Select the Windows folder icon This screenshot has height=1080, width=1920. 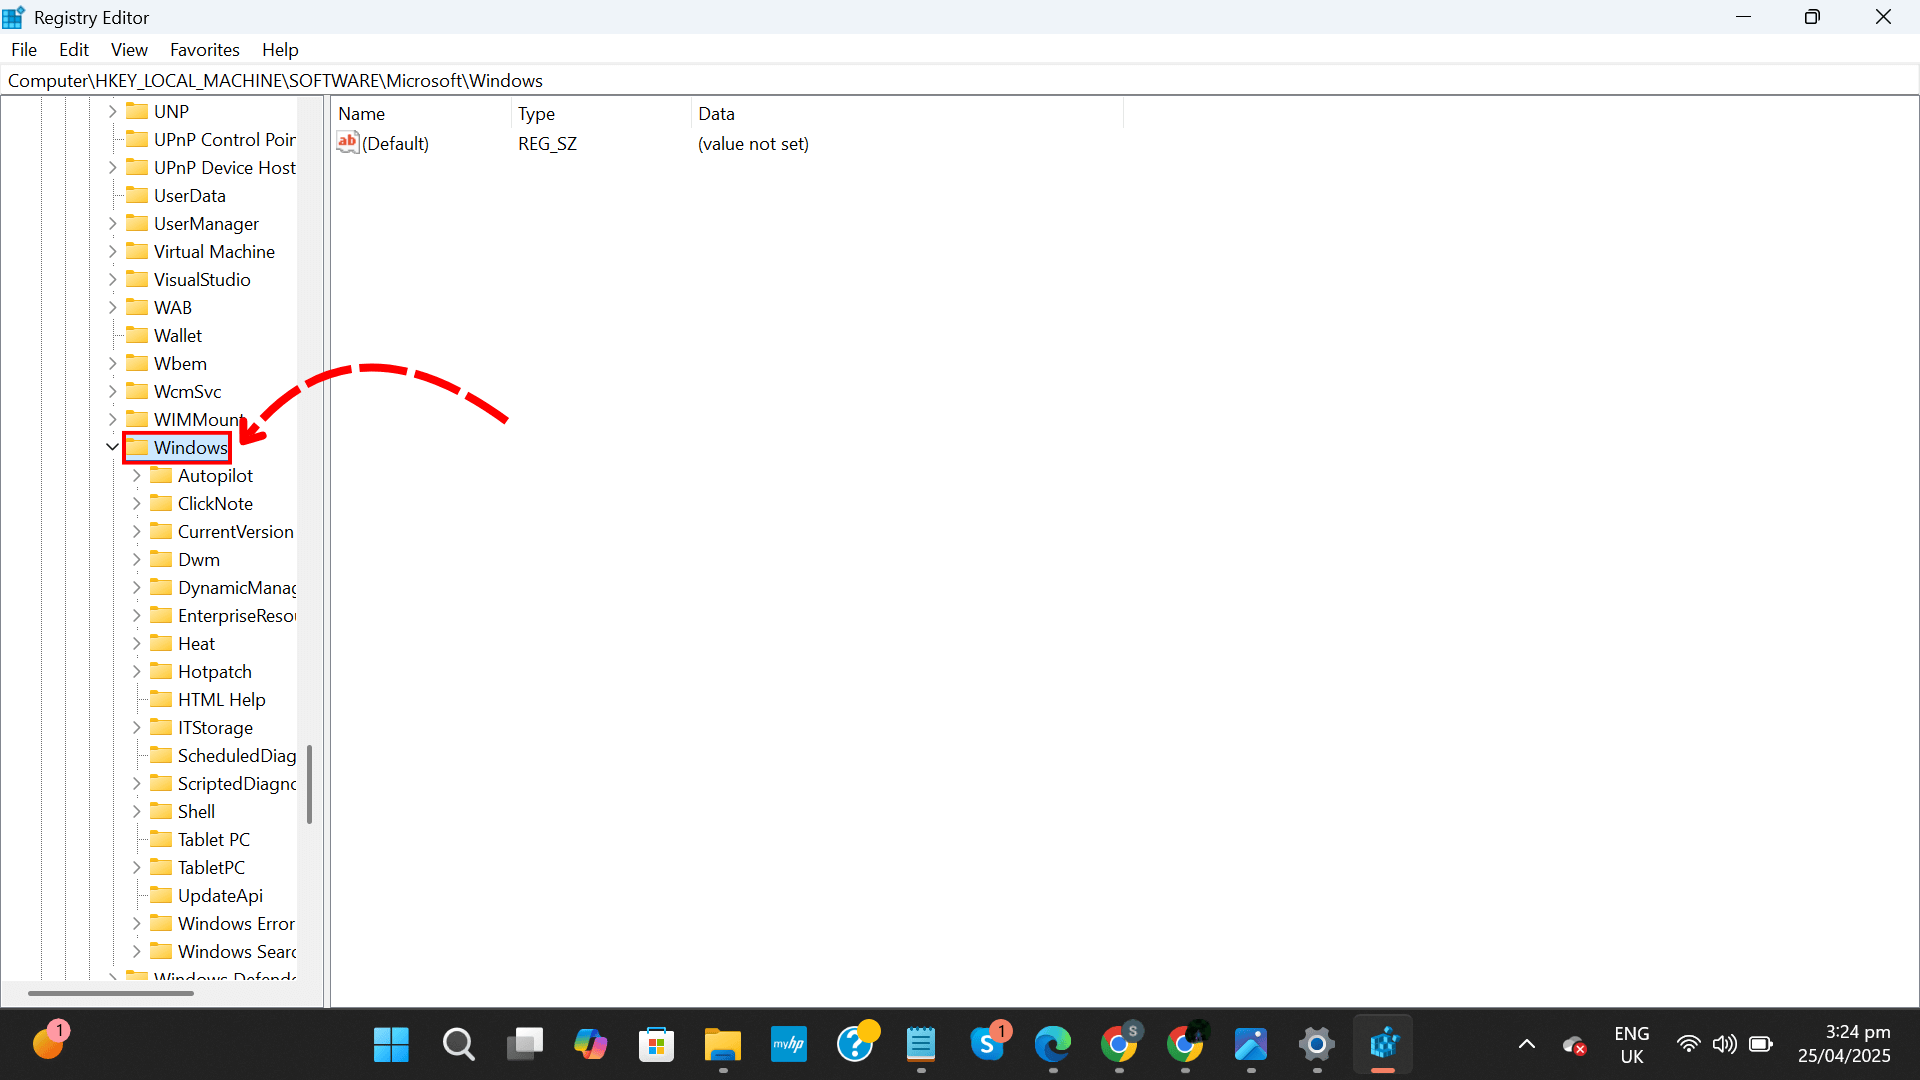coord(138,447)
